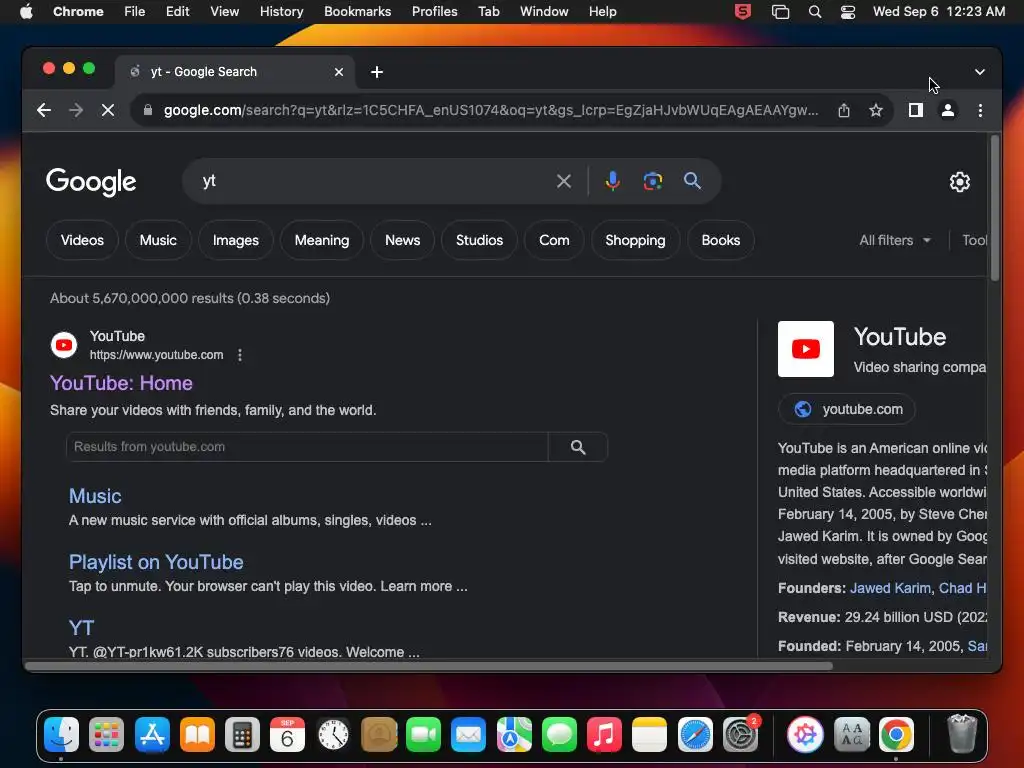This screenshot has width=1024, height=768.
Task: Open the YT sitelink result
Action: coord(82,628)
